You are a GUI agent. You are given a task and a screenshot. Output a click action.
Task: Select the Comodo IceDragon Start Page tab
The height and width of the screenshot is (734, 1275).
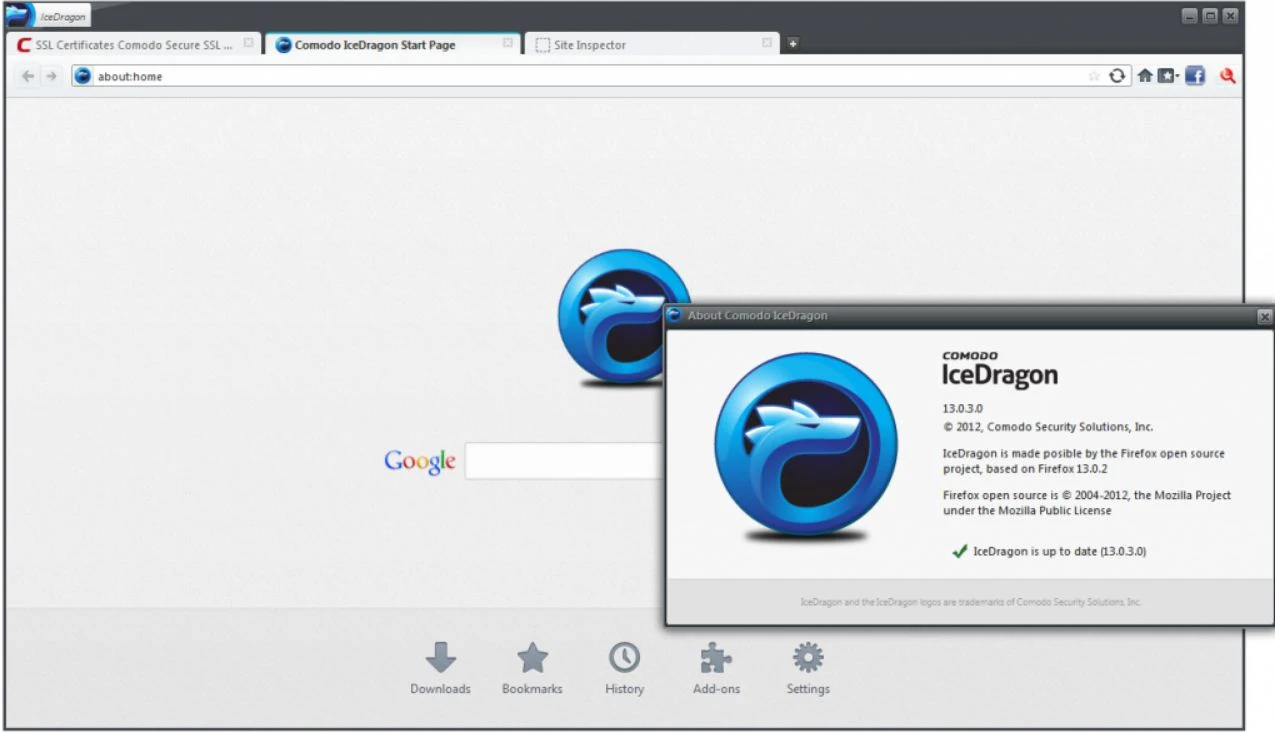(393, 45)
